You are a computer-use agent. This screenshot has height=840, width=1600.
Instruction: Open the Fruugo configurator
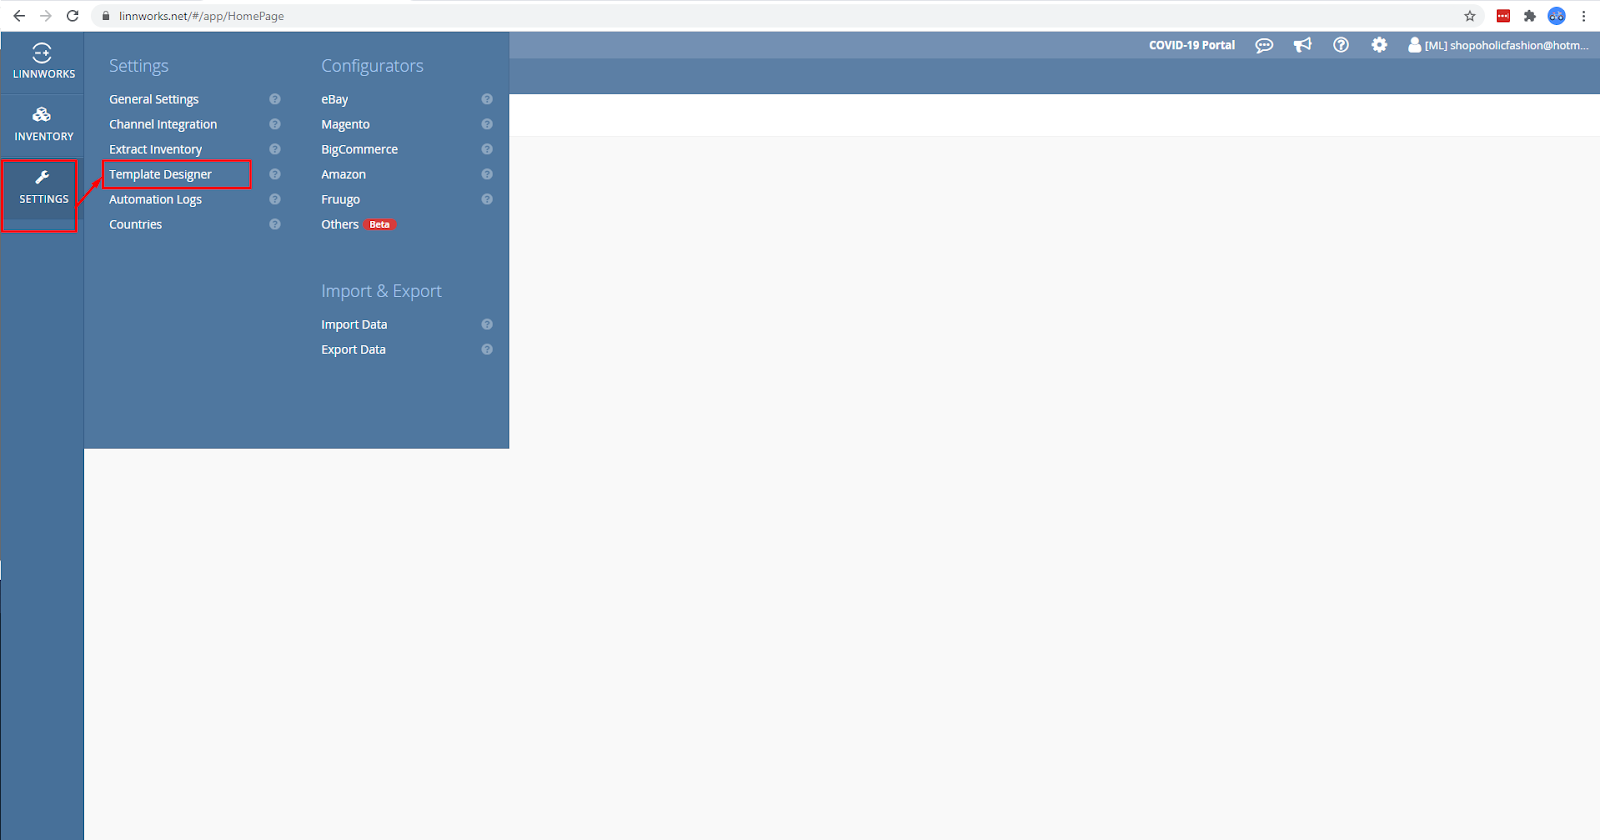pyautogui.click(x=340, y=199)
